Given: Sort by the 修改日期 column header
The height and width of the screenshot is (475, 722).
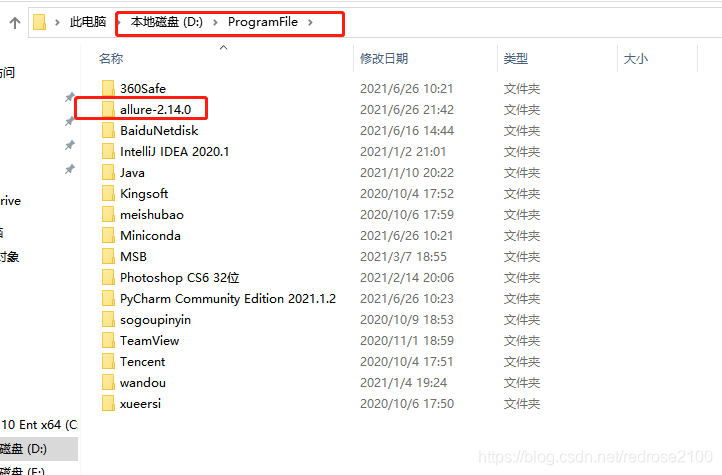Looking at the screenshot, I should pos(384,58).
